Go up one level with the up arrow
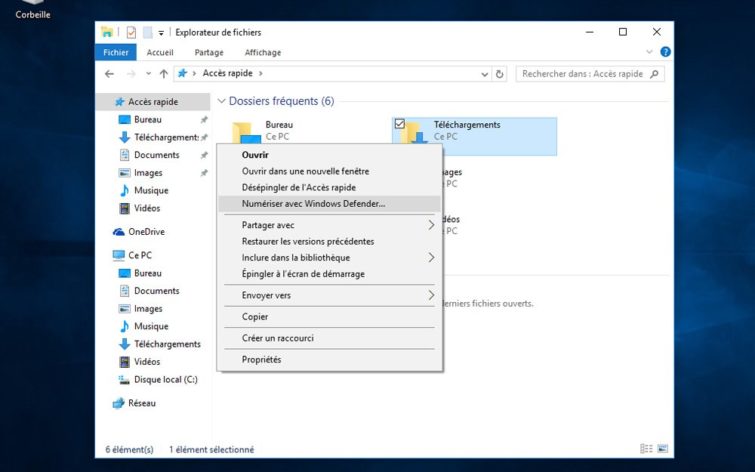 click(164, 74)
